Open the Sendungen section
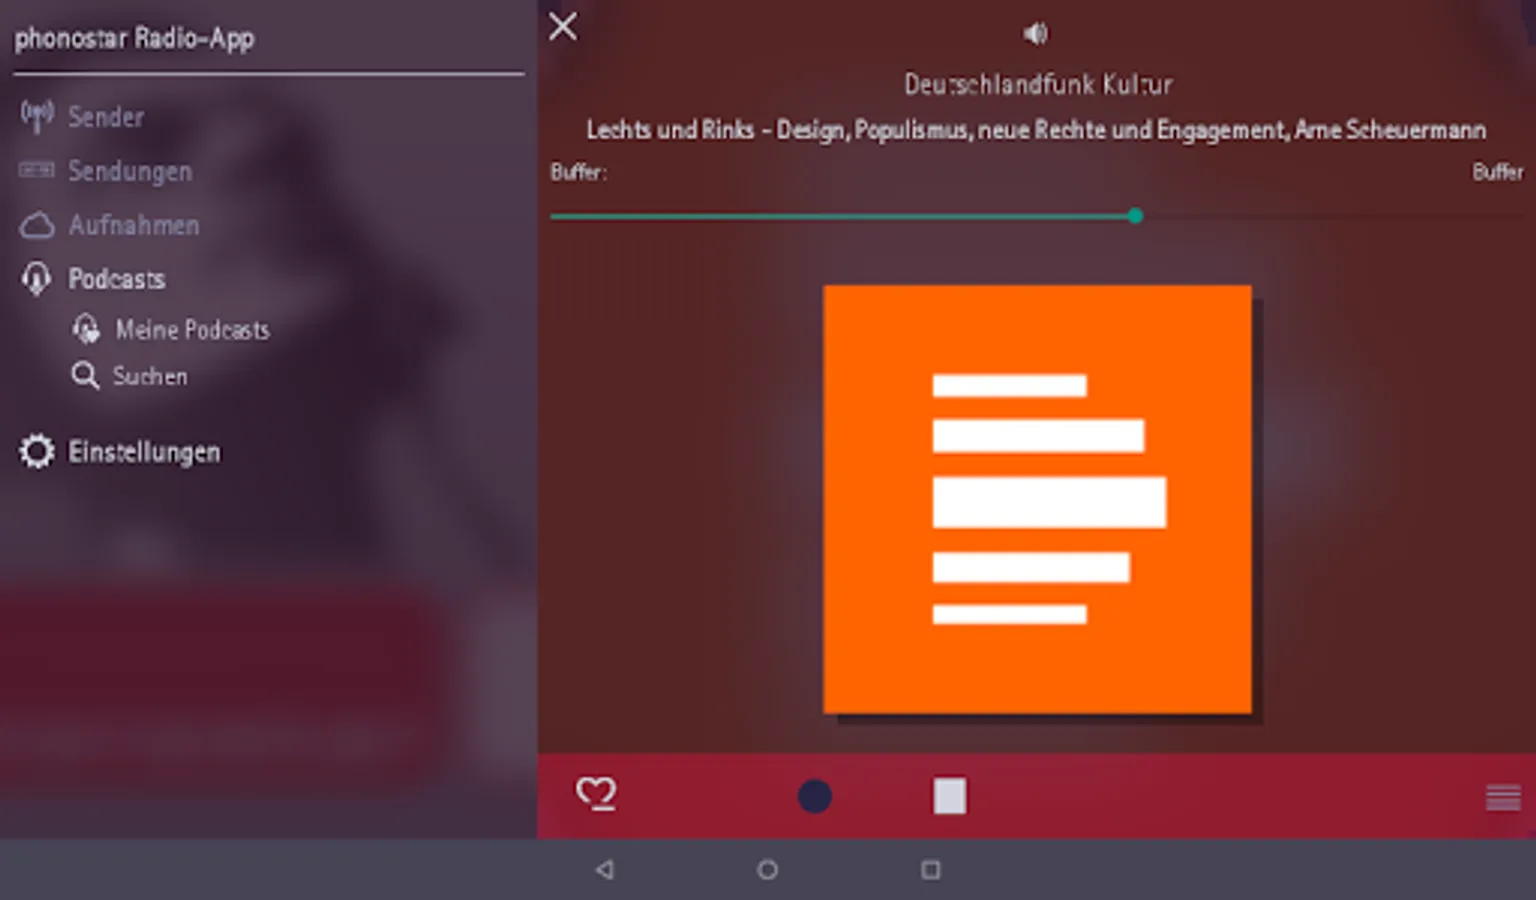Image resolution: width=1536 pixels, height=900 pixels. [x=130, y=171]
